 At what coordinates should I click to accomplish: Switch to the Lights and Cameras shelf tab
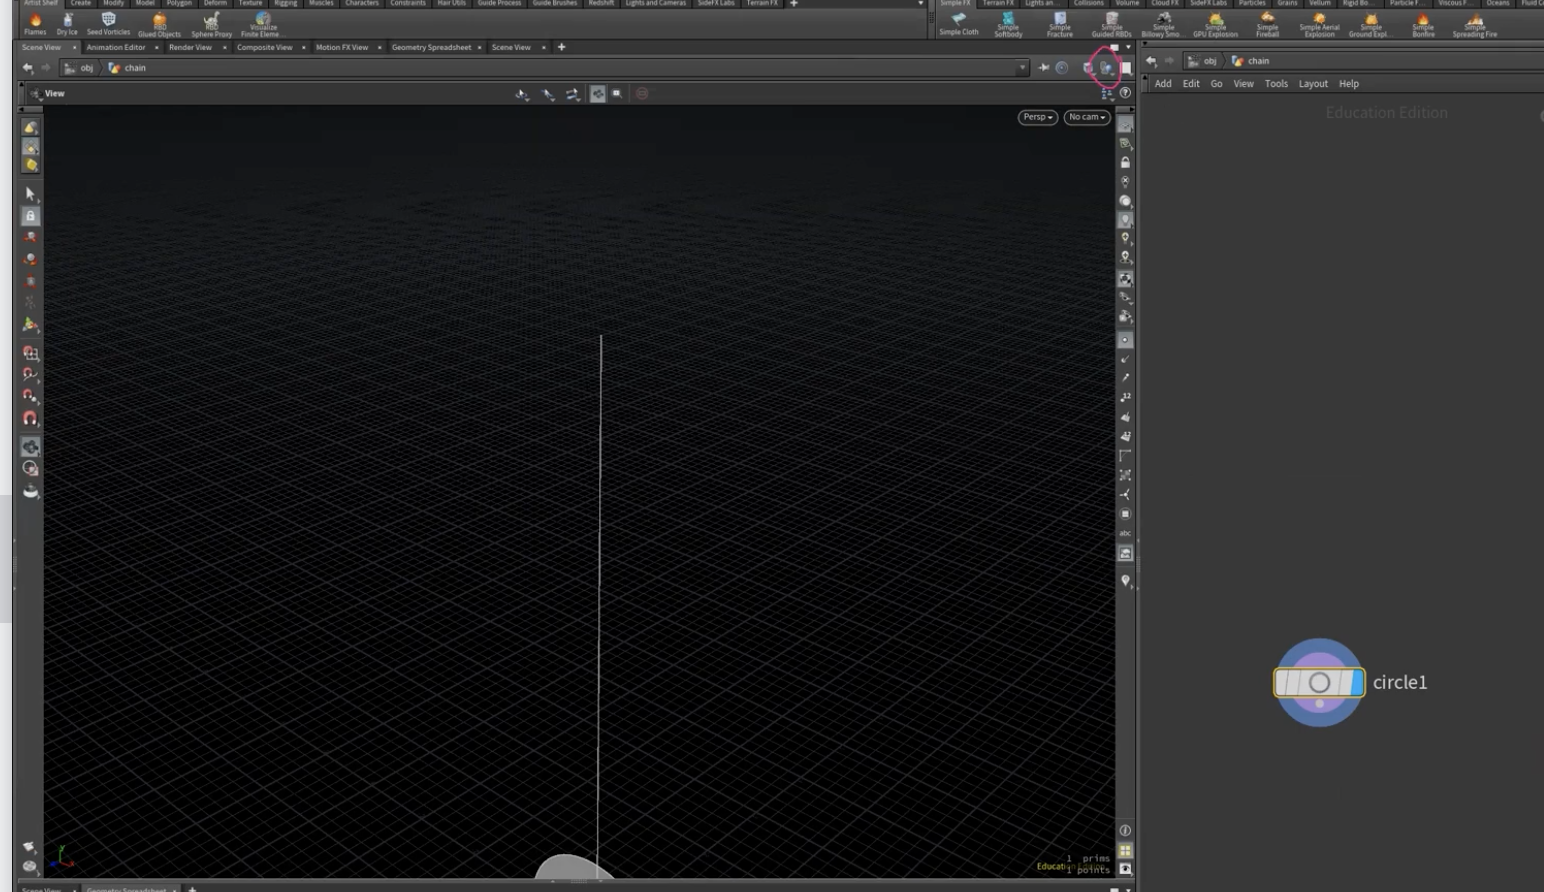[x=656, y=3]
